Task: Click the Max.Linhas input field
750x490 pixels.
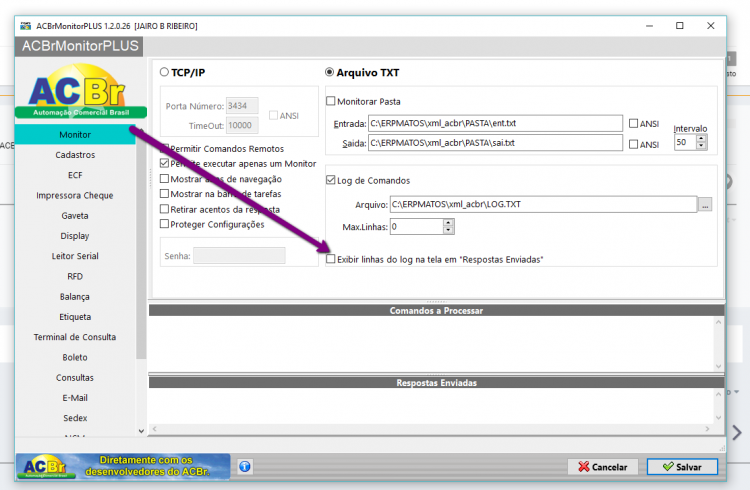Action: pos(417,226)
